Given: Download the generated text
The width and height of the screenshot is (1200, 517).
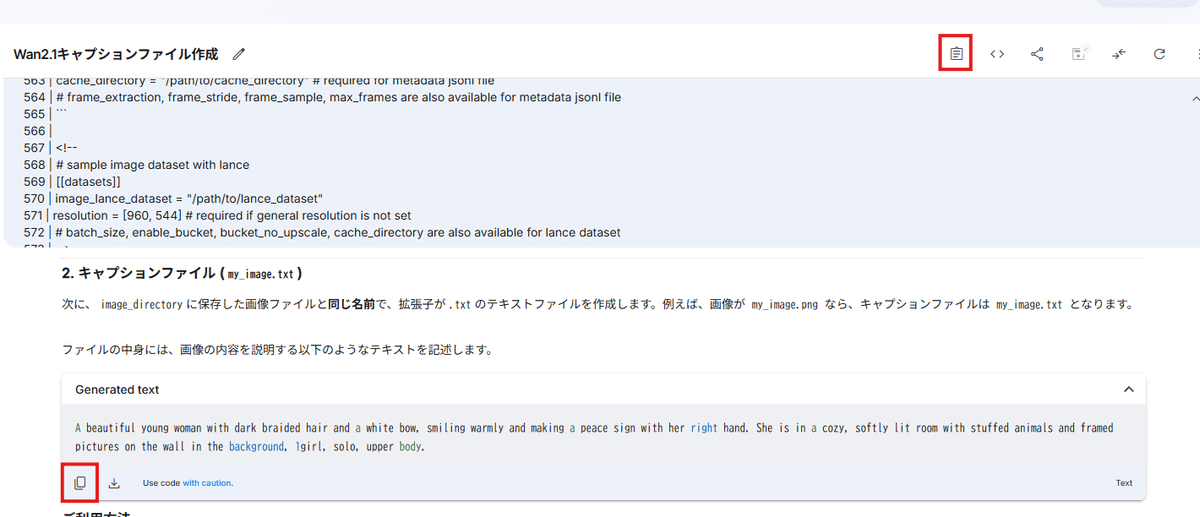Looking at the screenshot, I should tap(114, 483).
